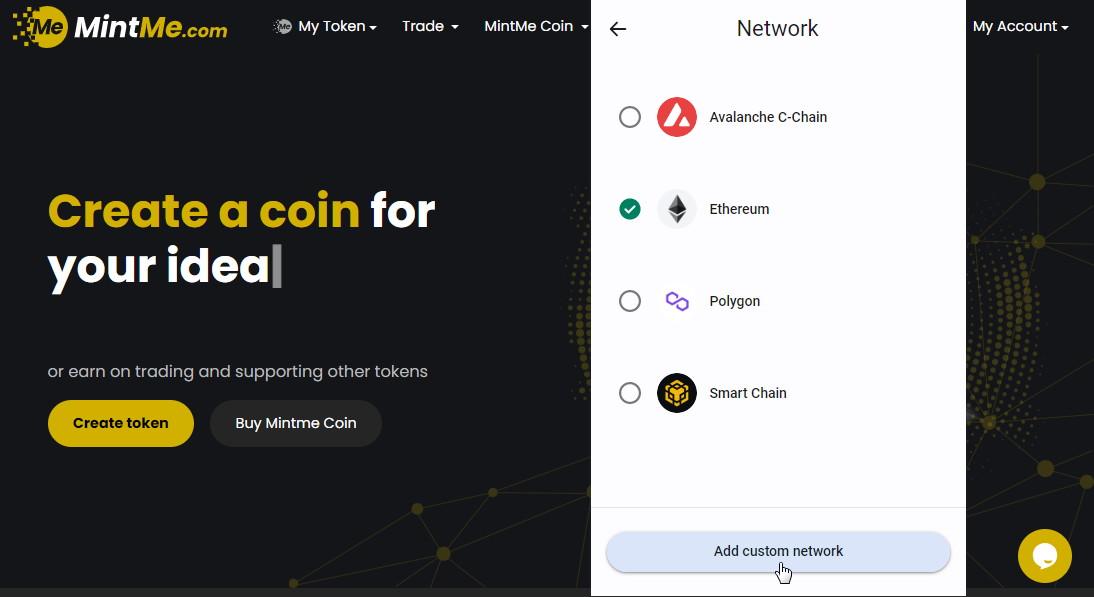Screen dimensions: 1094x597
Task: Expand the My Account dropdown
Action: point(1020,27)
